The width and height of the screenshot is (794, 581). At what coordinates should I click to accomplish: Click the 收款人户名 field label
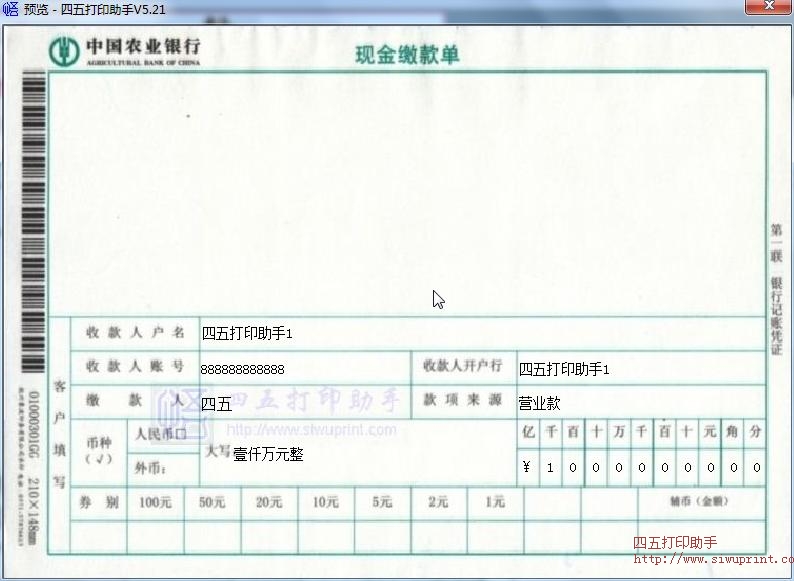[x=135, y=333]
